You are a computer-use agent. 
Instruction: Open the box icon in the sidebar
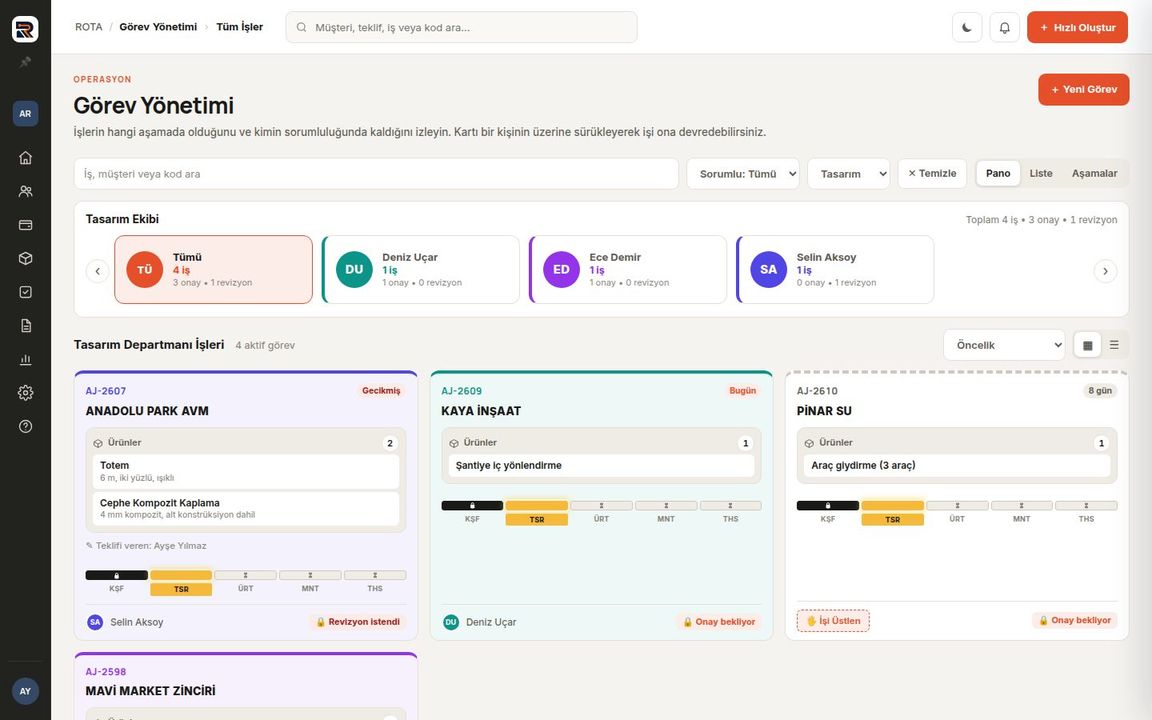pos(25,259)
